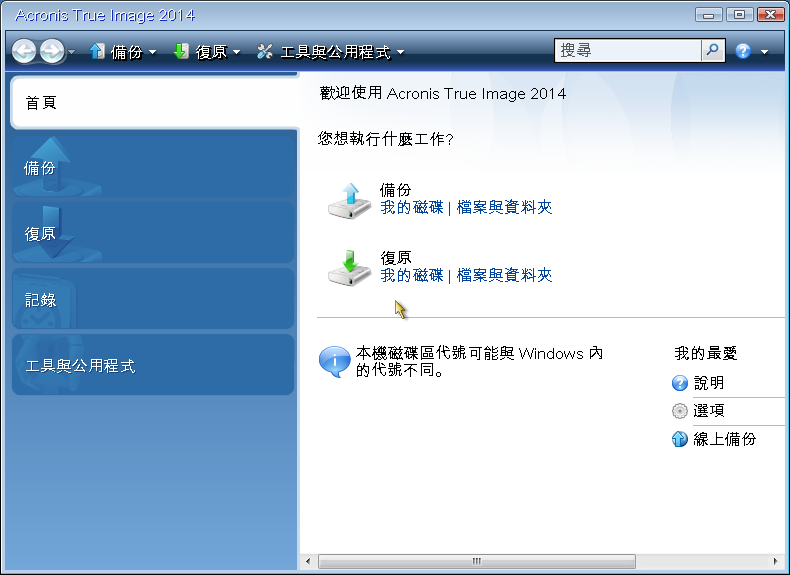Select the 記錄 sidebar tab
The image size is (790, 575).
(153, 299)
